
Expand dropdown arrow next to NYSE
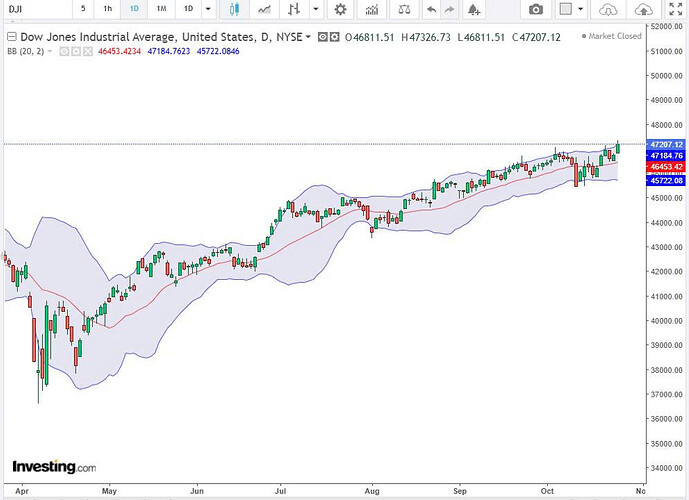(308, 36)
